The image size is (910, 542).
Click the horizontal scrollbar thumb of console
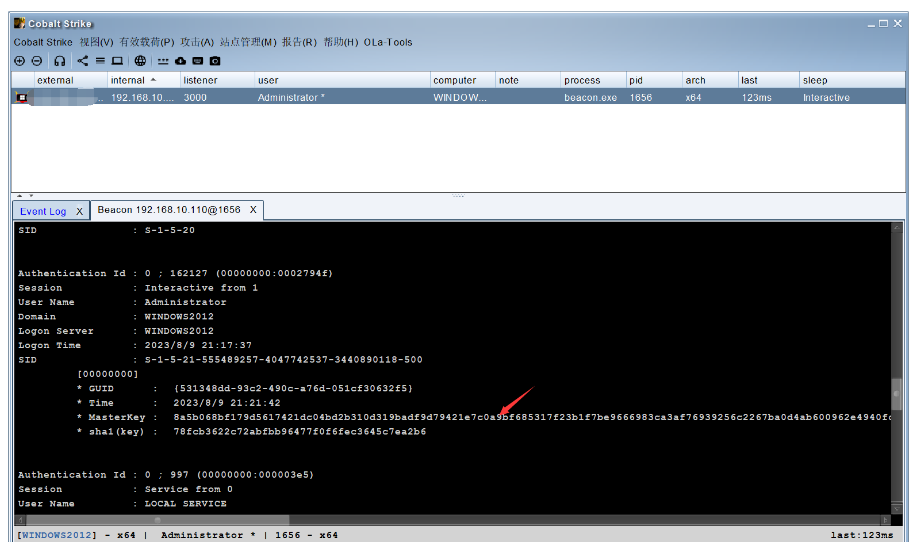(x=157, y=520)
